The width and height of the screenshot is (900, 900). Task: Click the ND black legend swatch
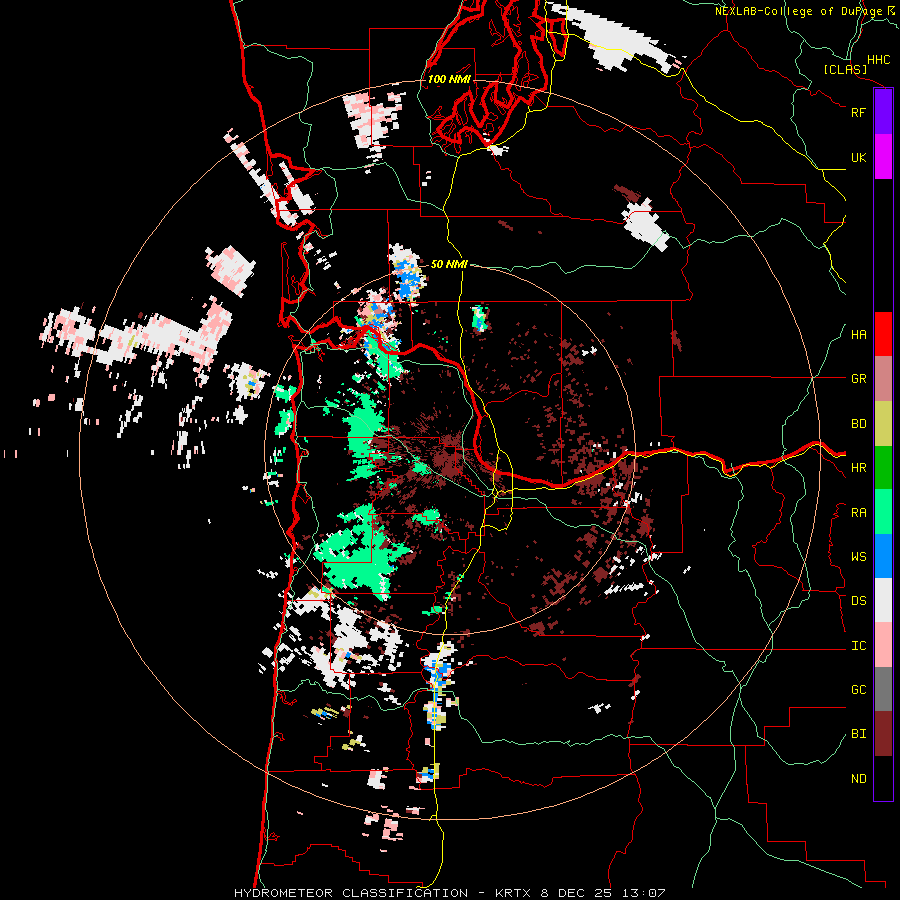(x=883, y=778)
